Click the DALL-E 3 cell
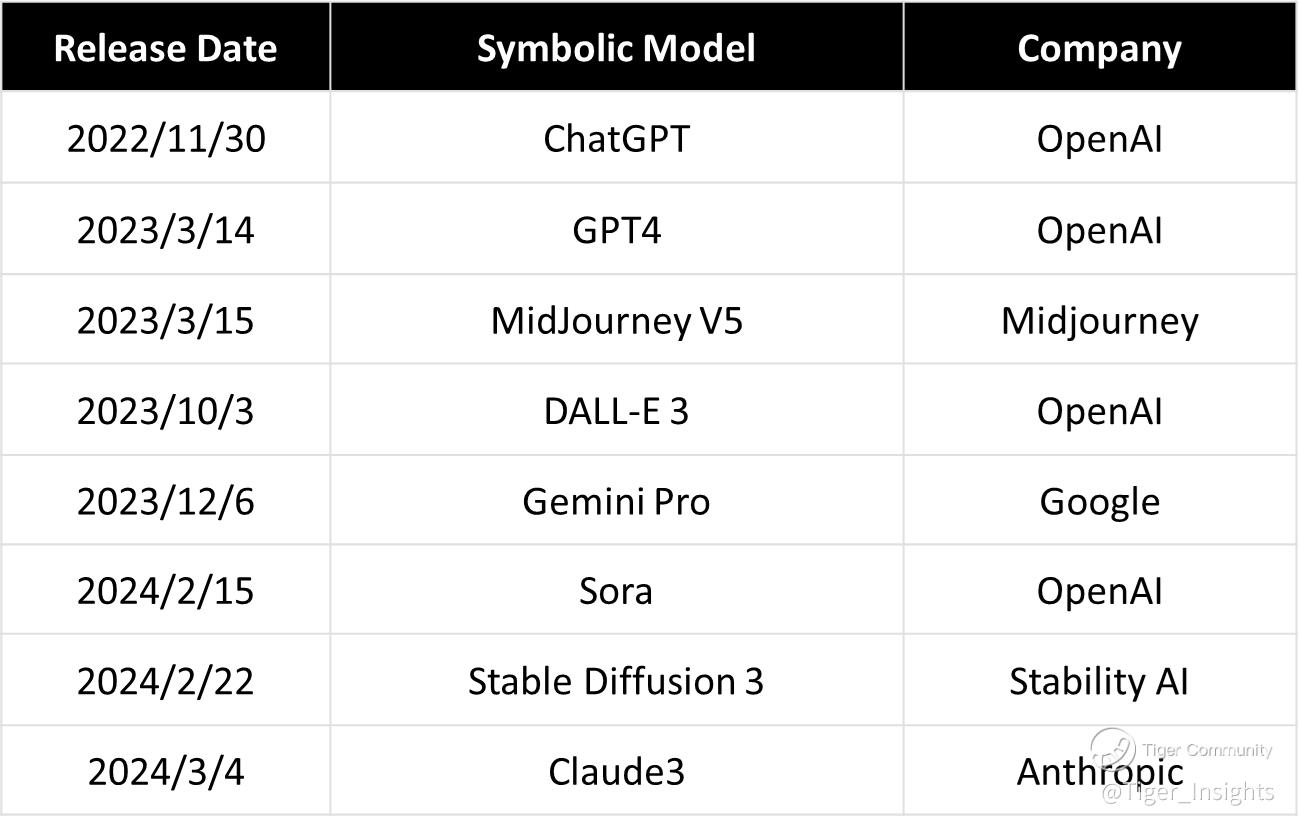 [616, 411]
